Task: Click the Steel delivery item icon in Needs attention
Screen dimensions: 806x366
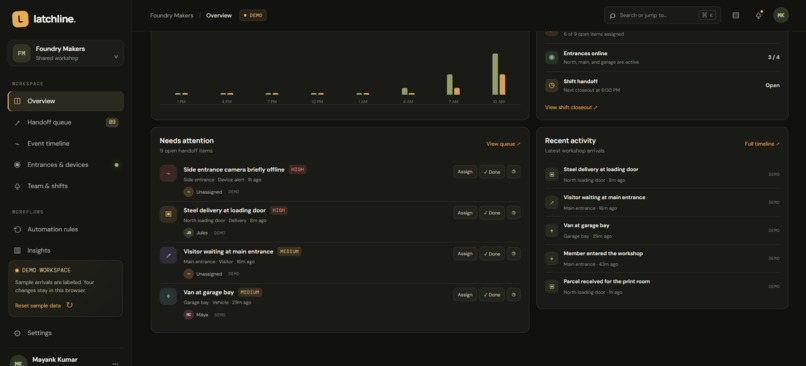Action: tap(168, 214)
